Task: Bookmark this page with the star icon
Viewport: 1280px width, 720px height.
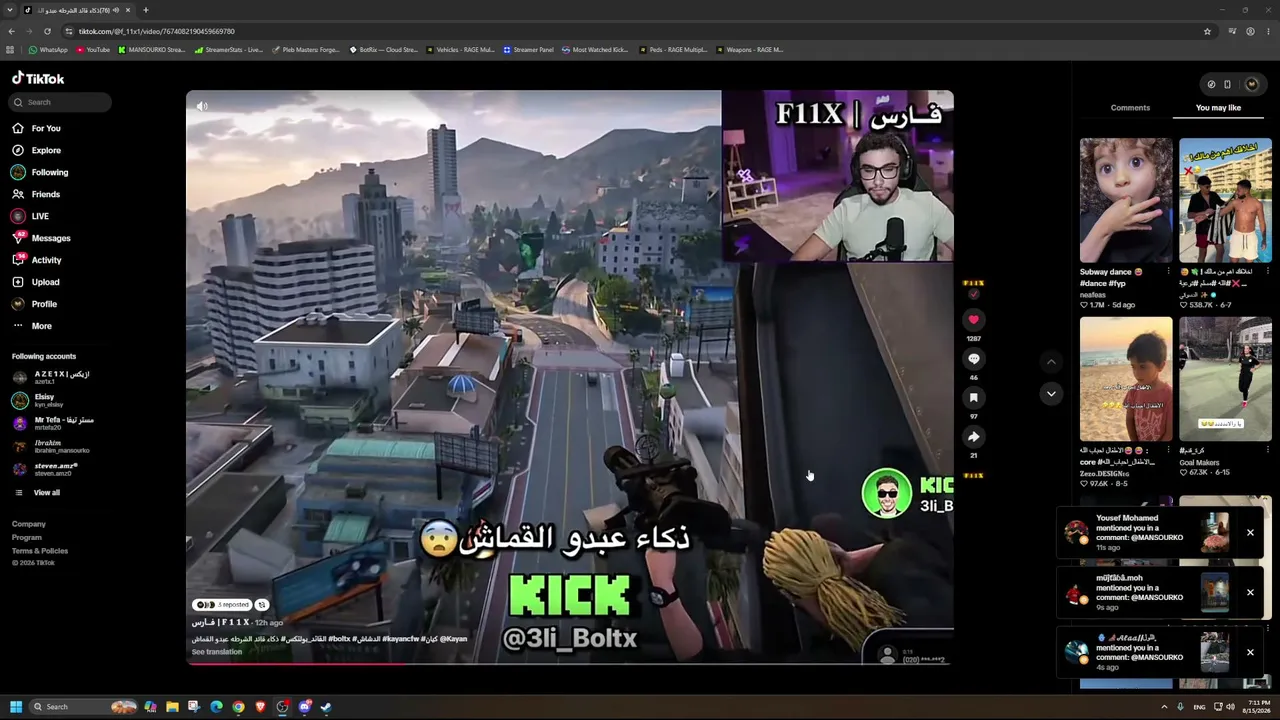Action: [x=1207, y=31]
